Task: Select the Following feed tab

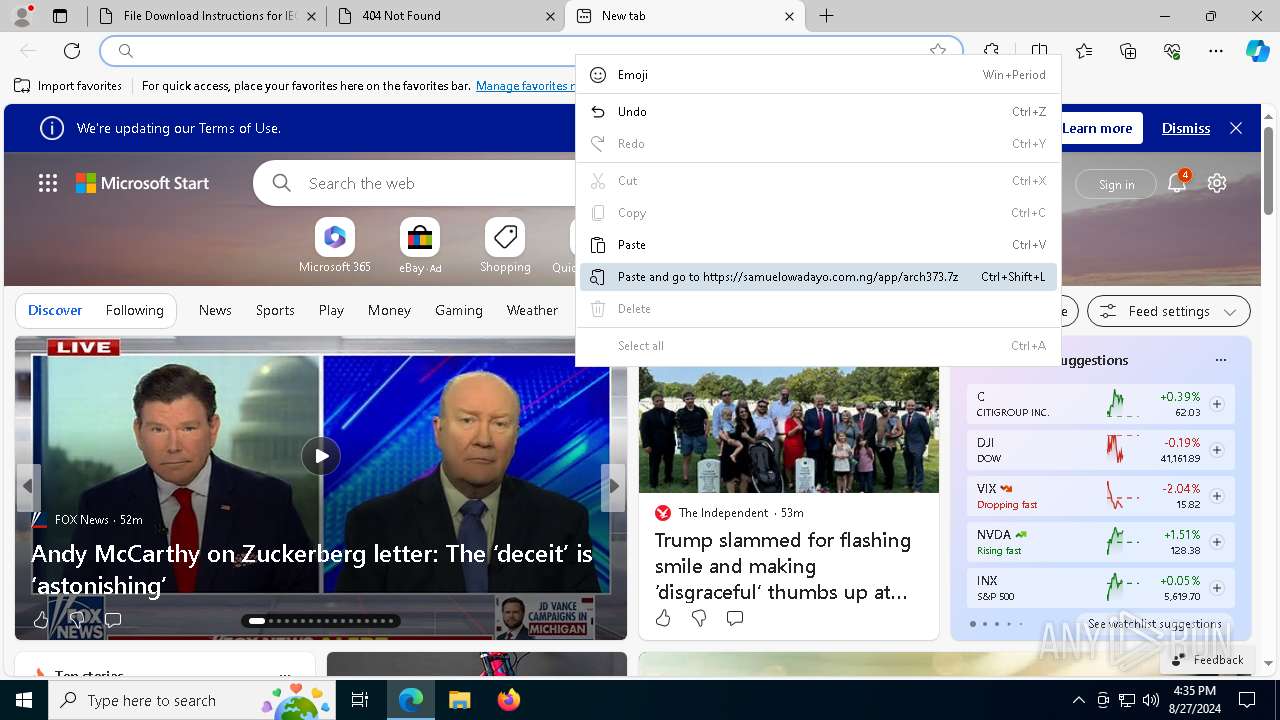Action: click(135, 310)
